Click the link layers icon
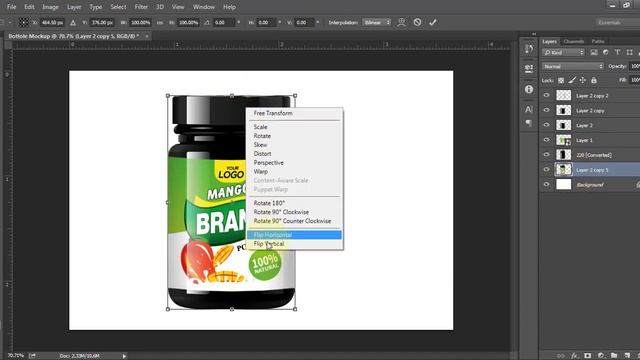640x360 pixels. [561, 356]
